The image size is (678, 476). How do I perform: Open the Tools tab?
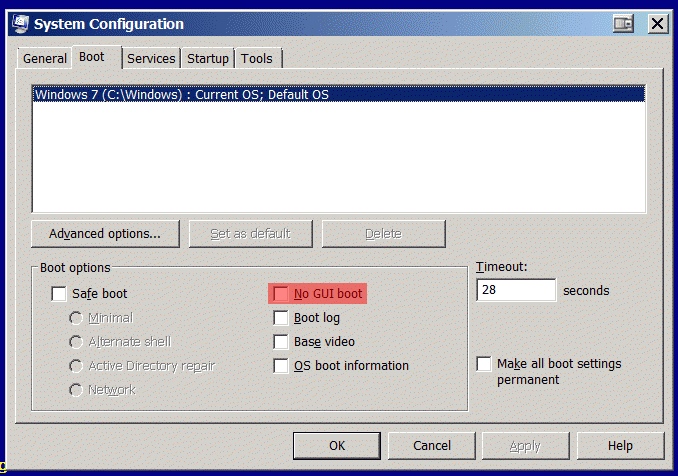[x=257, y=58]
